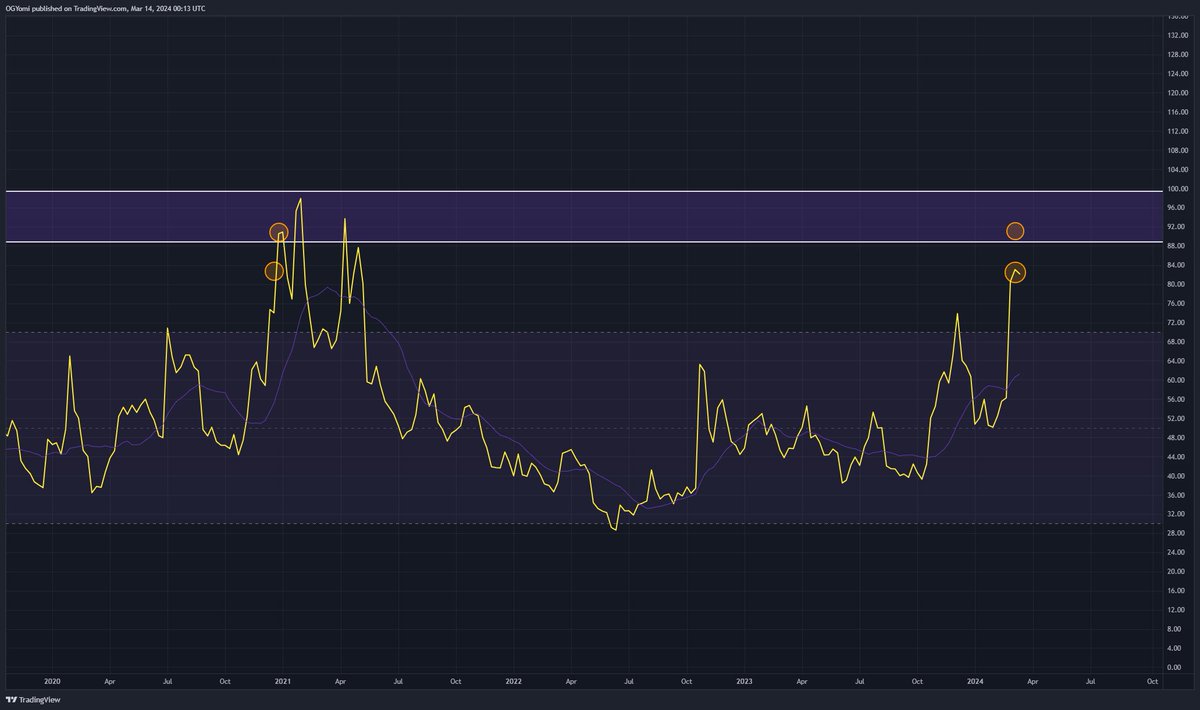Click the 72.00 price axis label
This screenshot has width=1200, height=710.
coord(1178,323)
